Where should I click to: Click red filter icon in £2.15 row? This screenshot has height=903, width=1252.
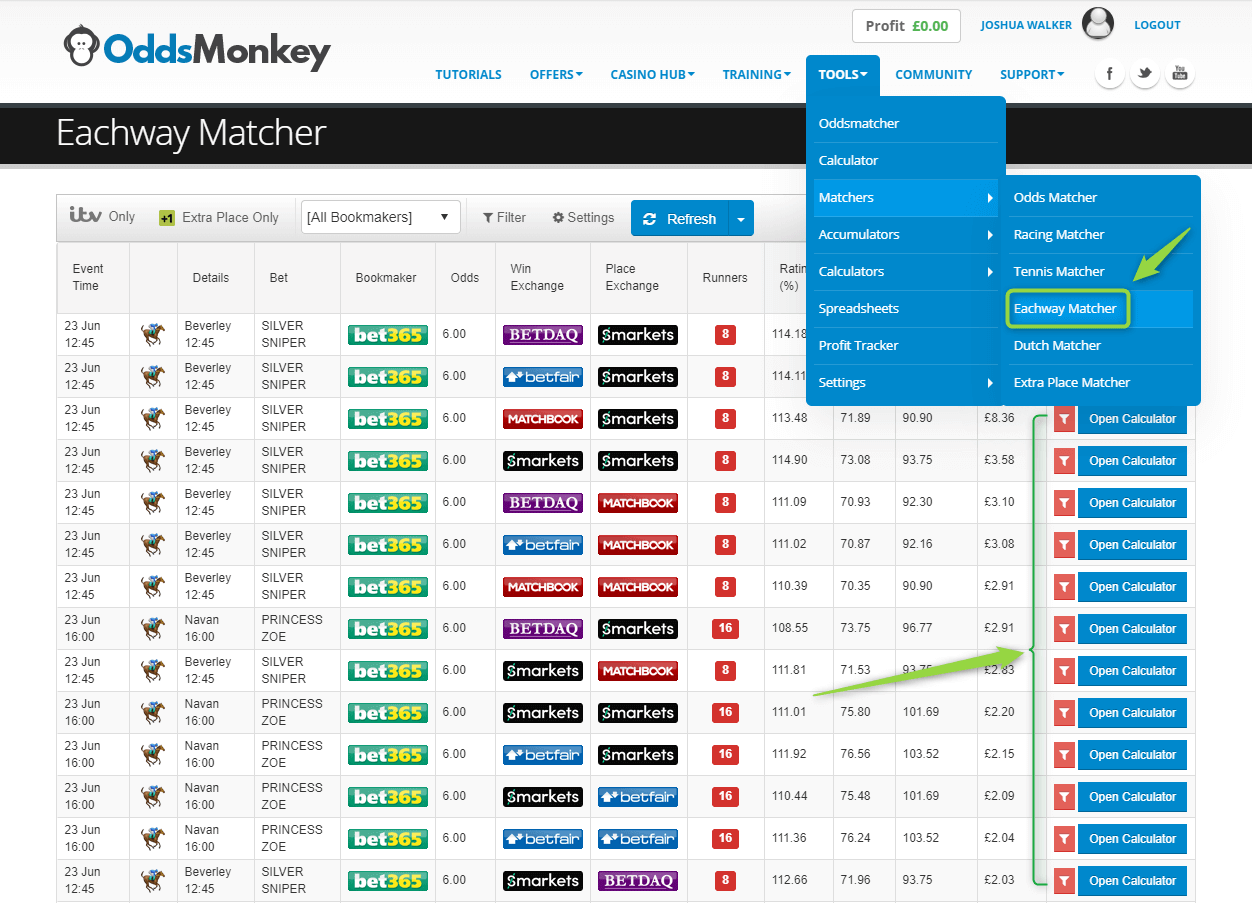(x=1064, y=755)
